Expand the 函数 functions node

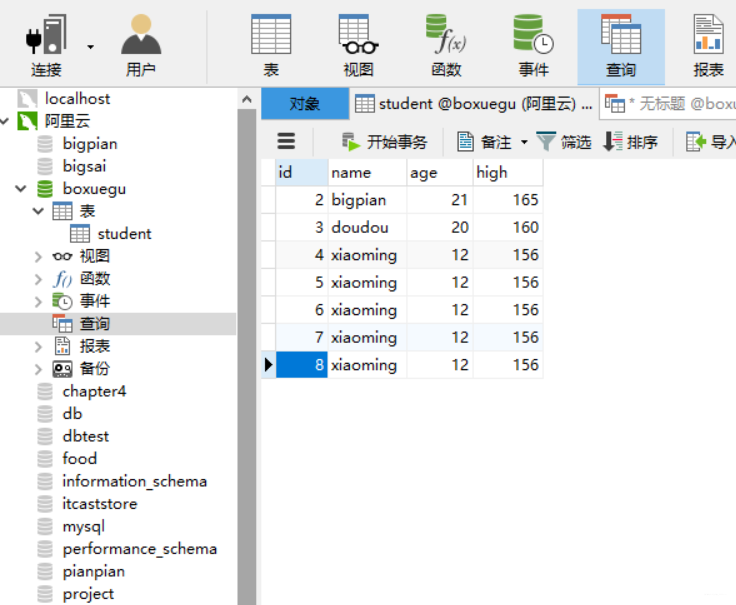click(38, 279)
